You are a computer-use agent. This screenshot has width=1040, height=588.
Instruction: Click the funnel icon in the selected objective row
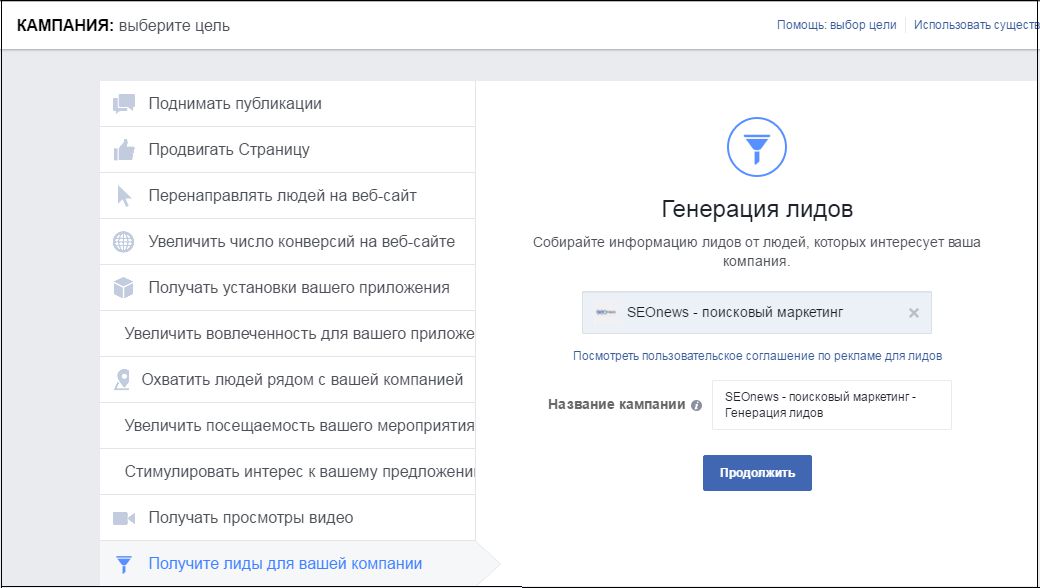(x=123, y=564)
